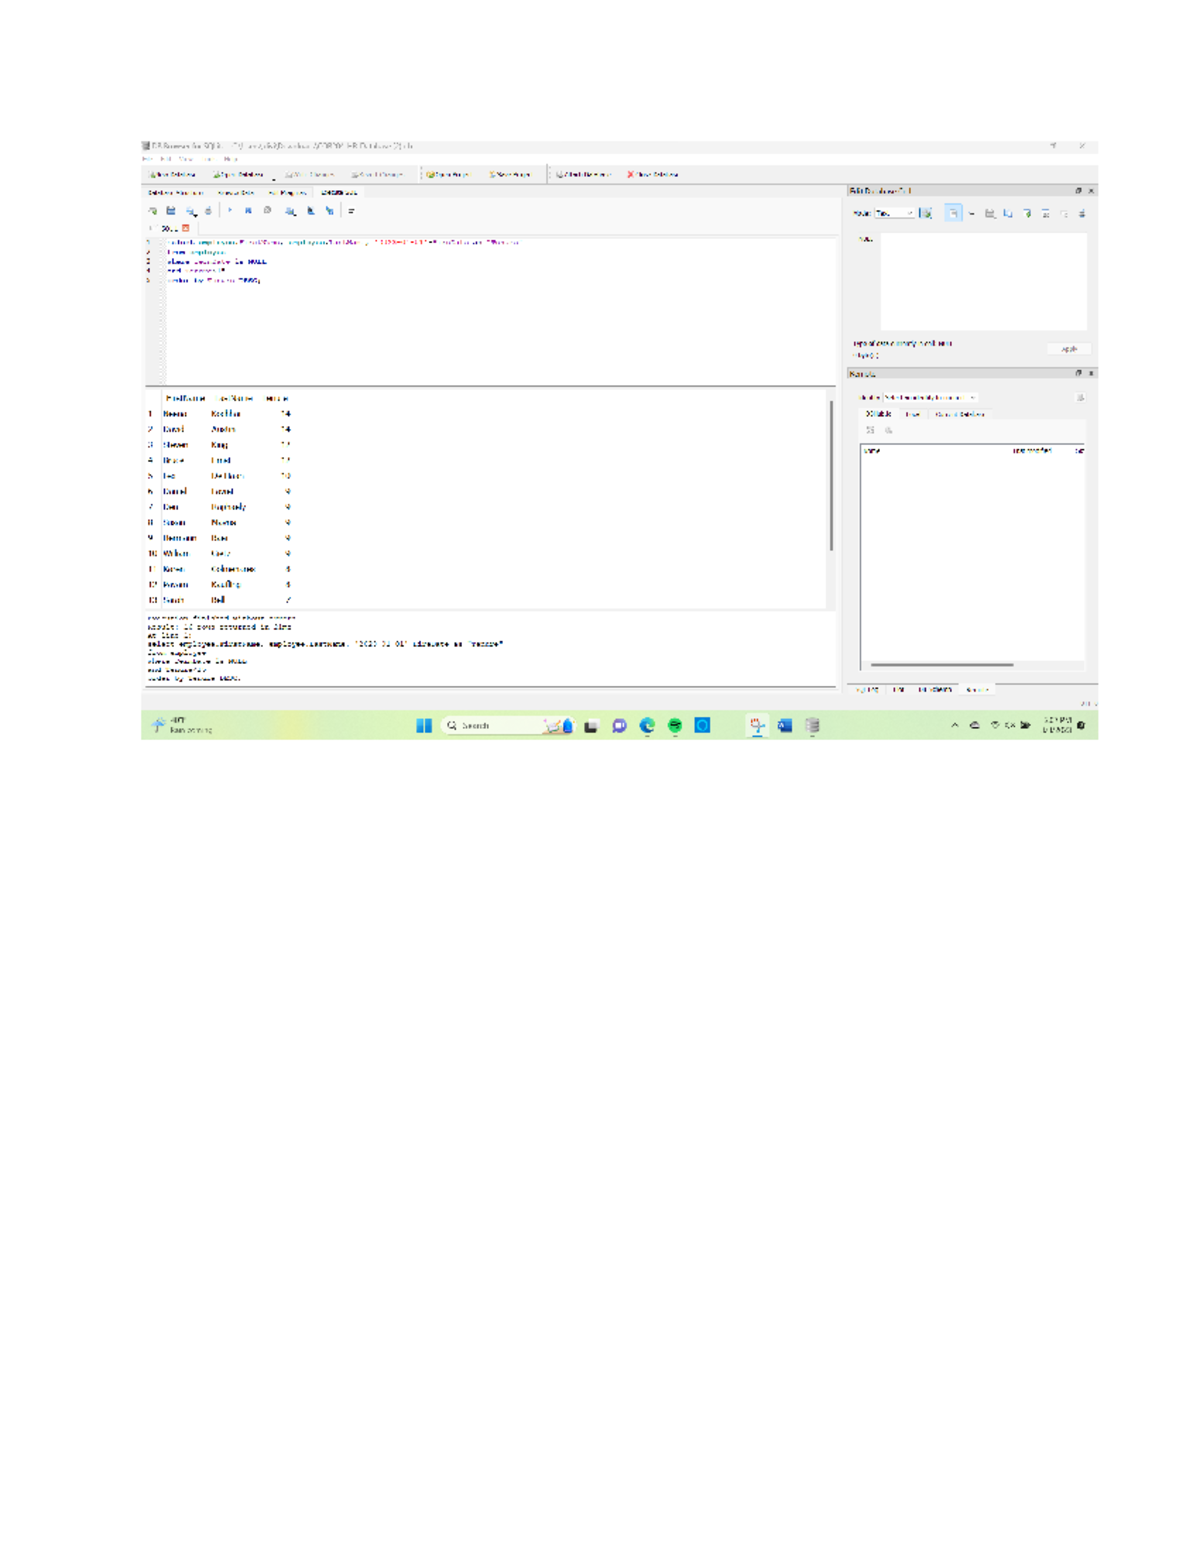Open the Browse Data tab
This screenshot has width=1200, height=1553.
click(236, 192)
